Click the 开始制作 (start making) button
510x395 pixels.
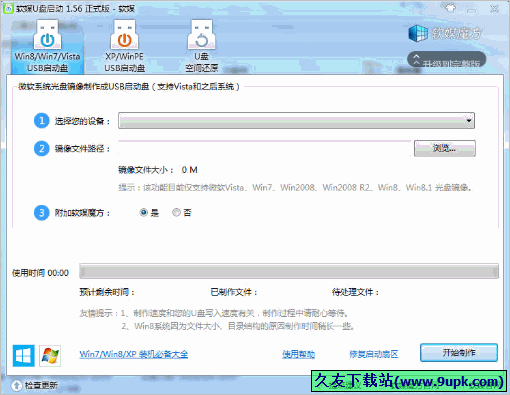point(459,353)
